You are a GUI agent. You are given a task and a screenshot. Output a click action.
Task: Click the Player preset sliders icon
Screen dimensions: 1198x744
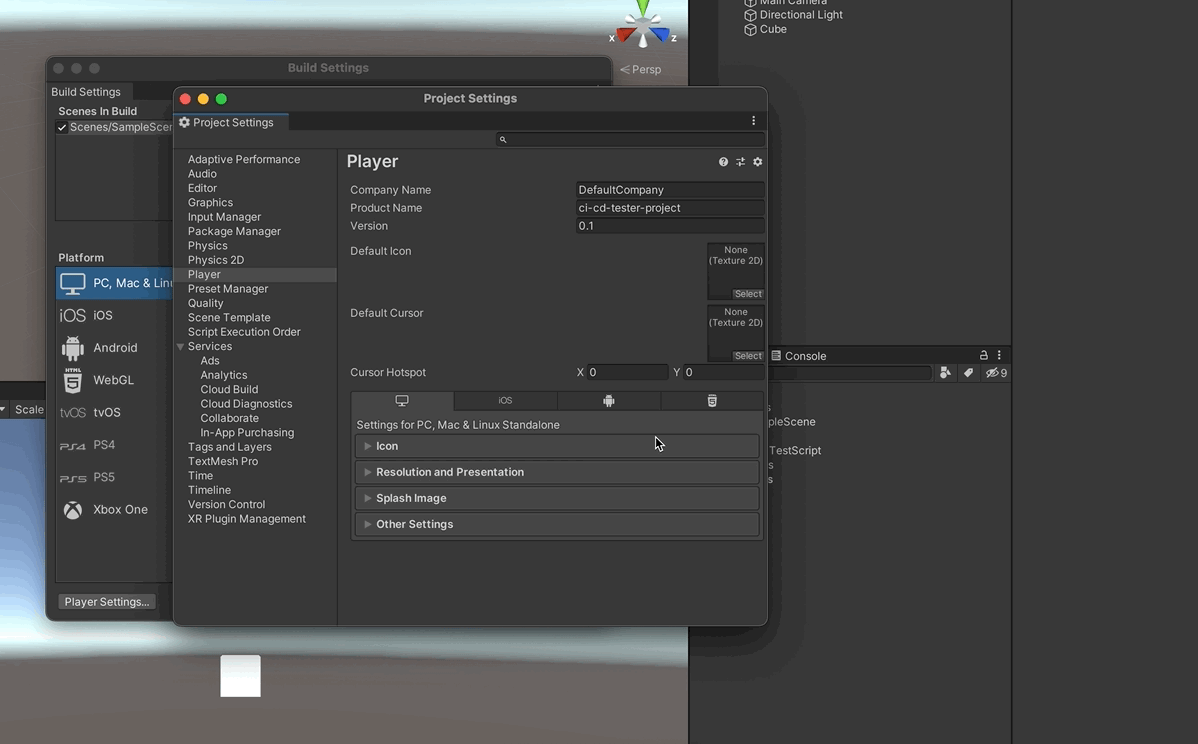tap(740, 162)
